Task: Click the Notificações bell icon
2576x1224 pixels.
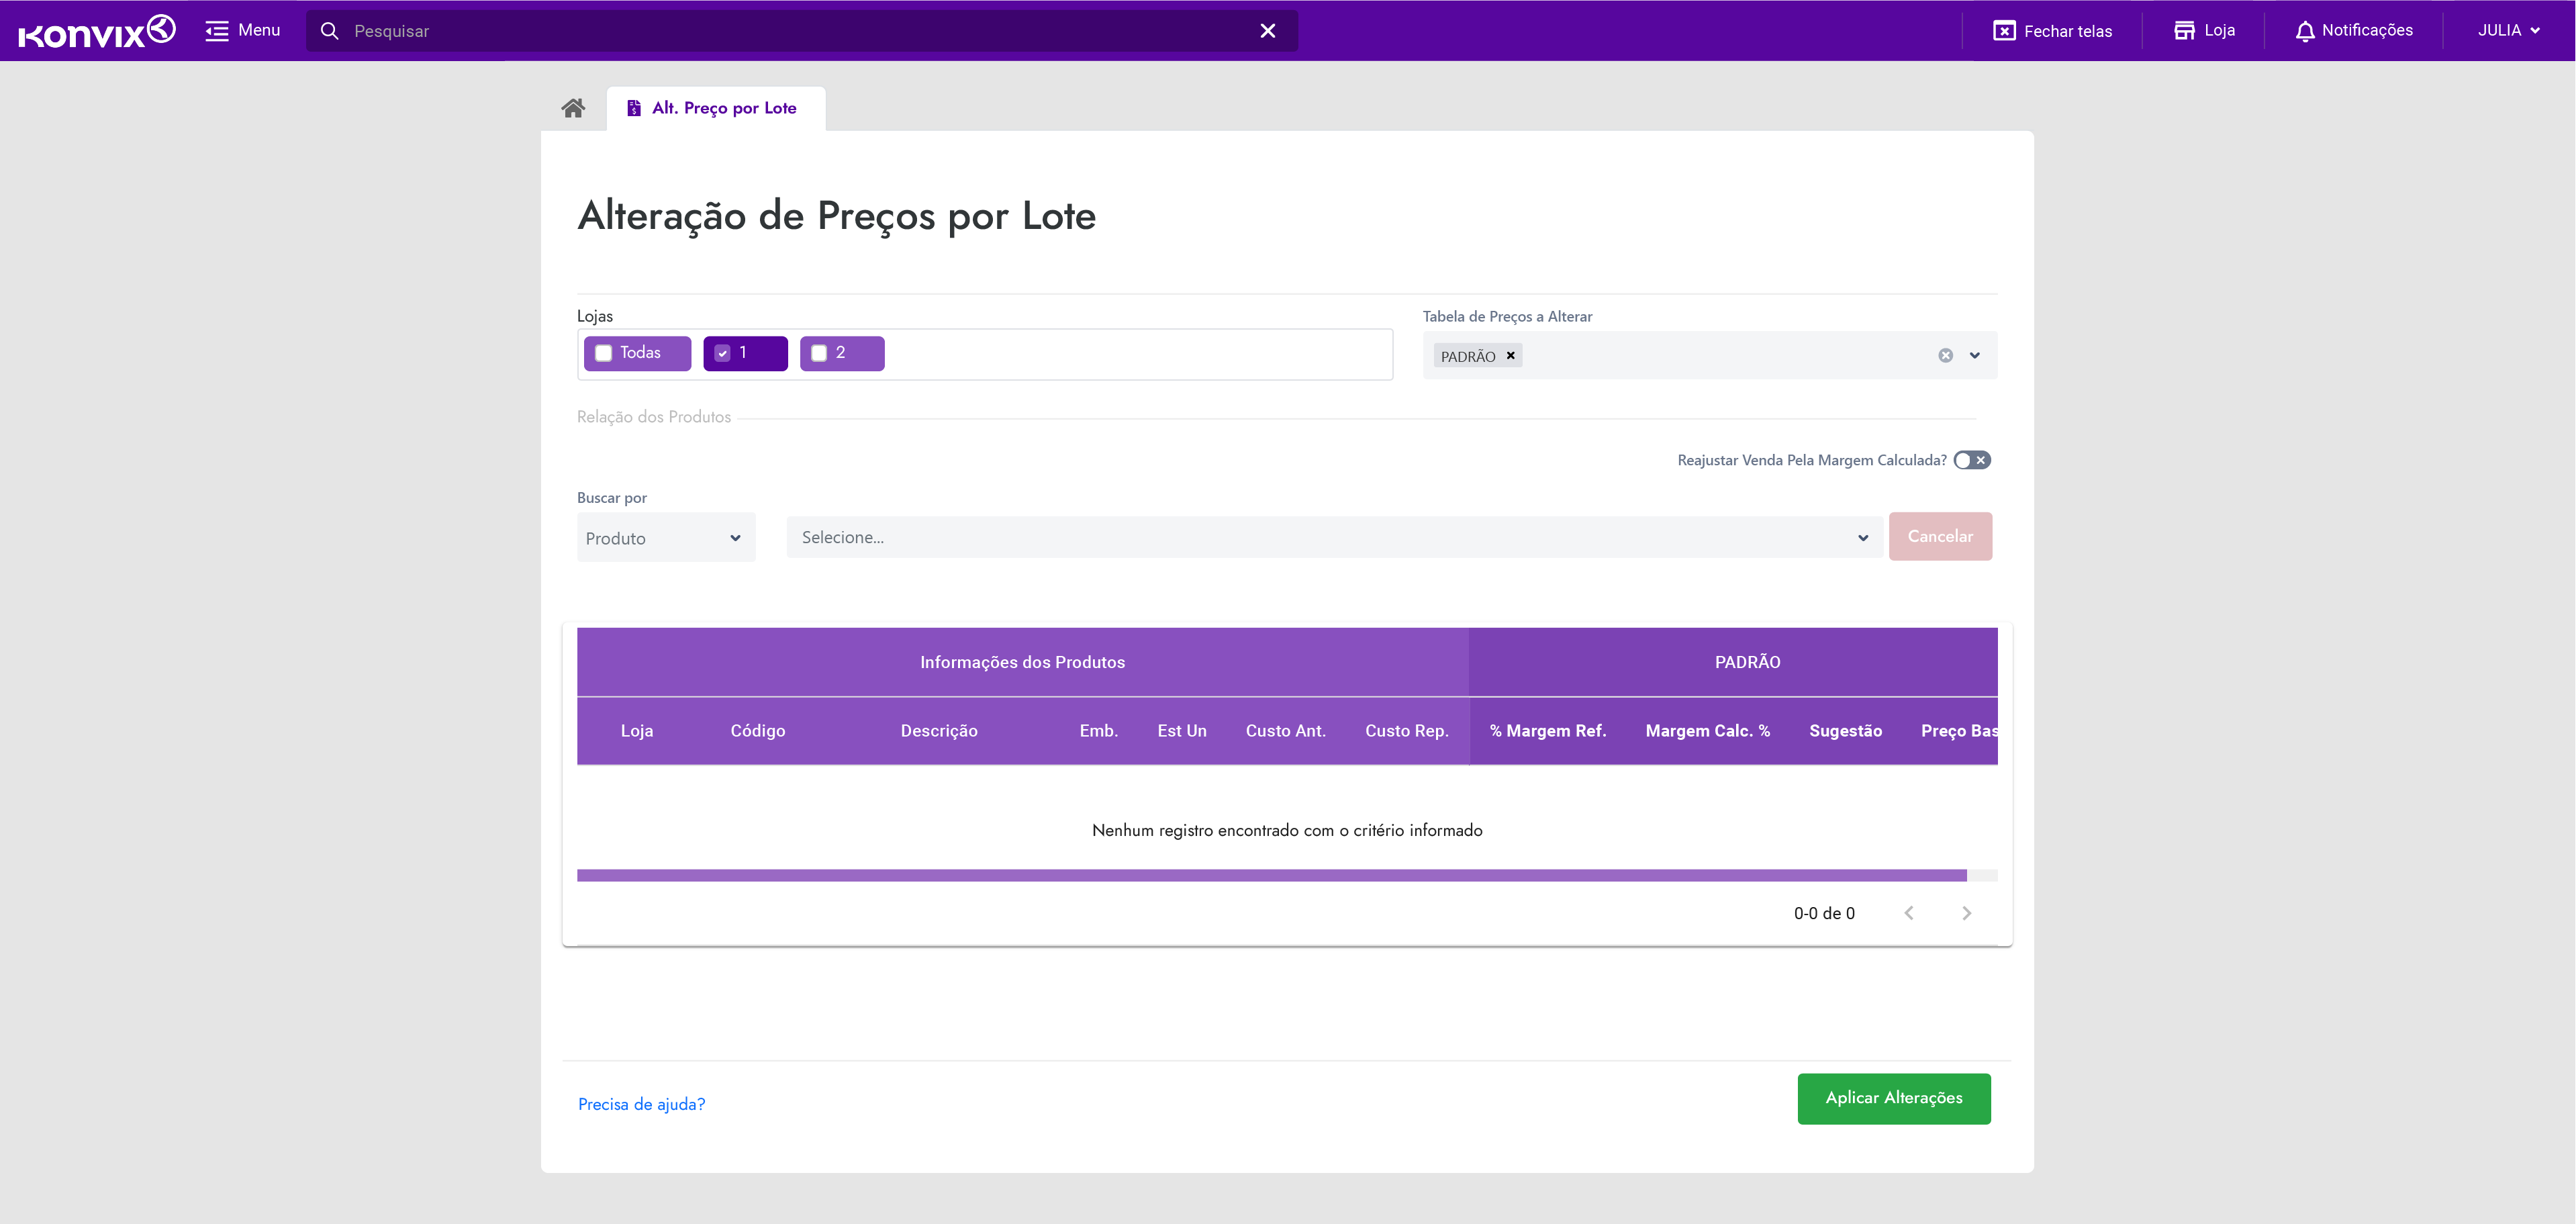Action: pyautogui.click(x=2304, y=31)
